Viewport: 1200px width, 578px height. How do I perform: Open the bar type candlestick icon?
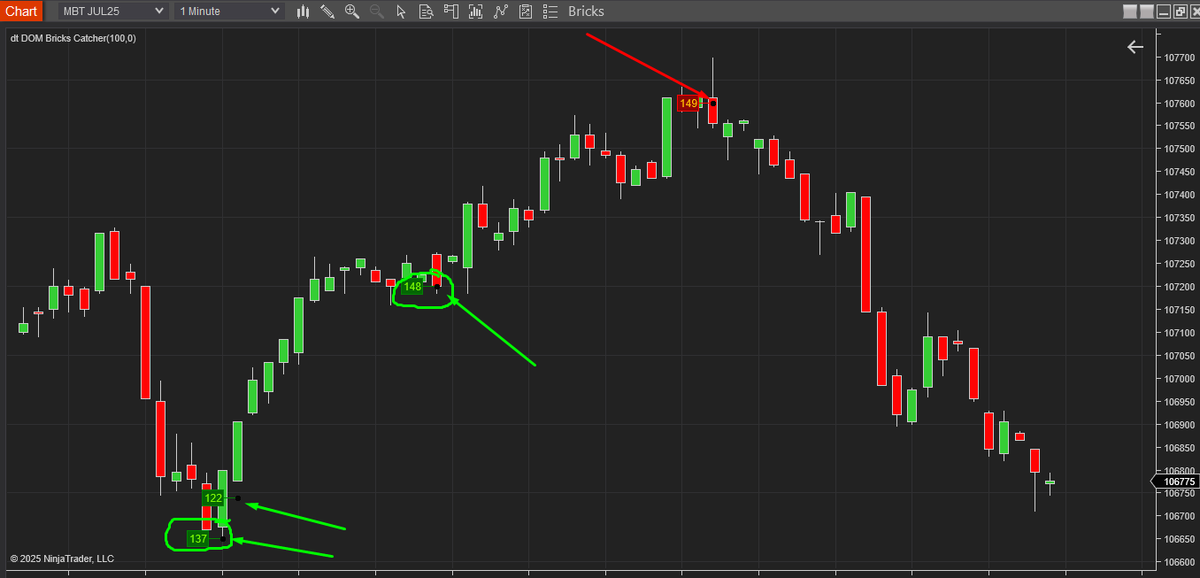(x=303, y=12)
